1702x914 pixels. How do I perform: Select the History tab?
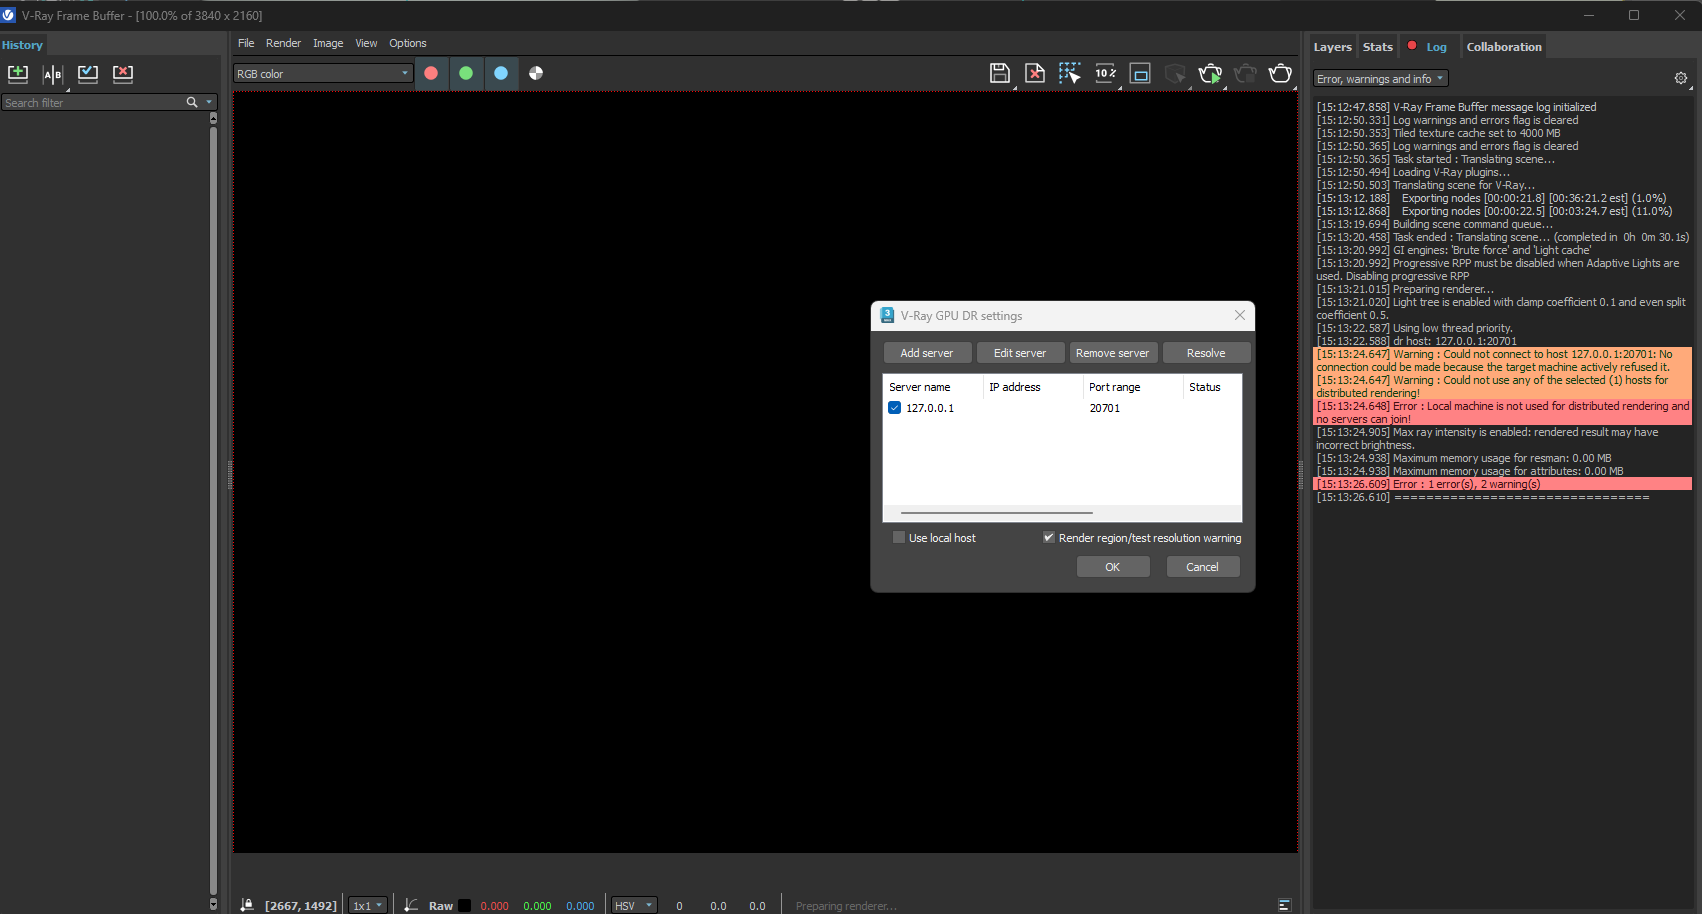22,45
